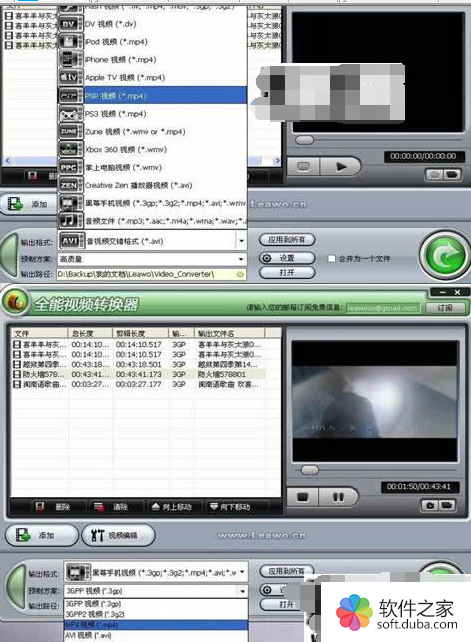Choose 3GPP 视频 (*.3gp) from profile list
471x642 pixels.
[156, 604]
